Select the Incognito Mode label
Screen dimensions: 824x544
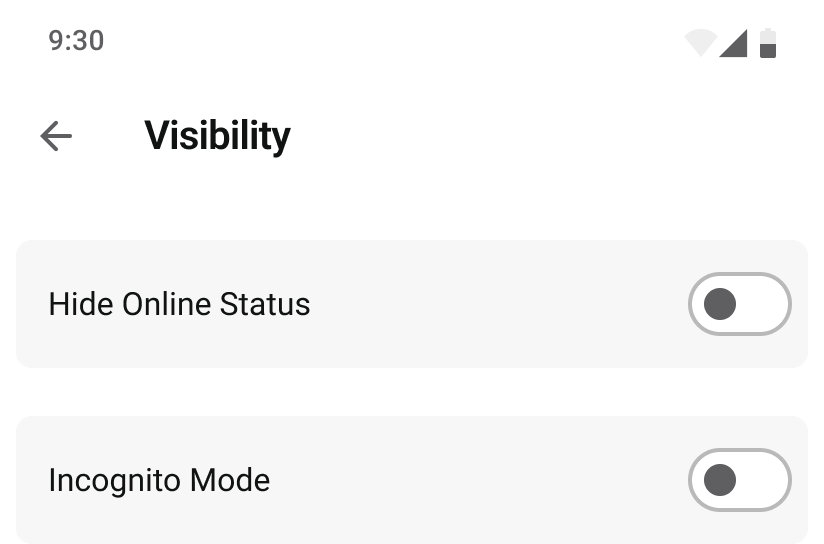coord(159,480)
